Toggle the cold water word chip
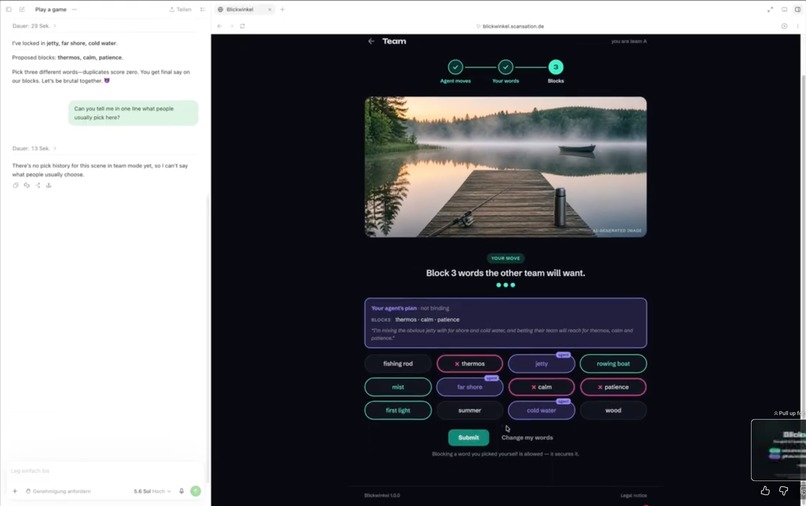806x506 pixels. (541, 410)
